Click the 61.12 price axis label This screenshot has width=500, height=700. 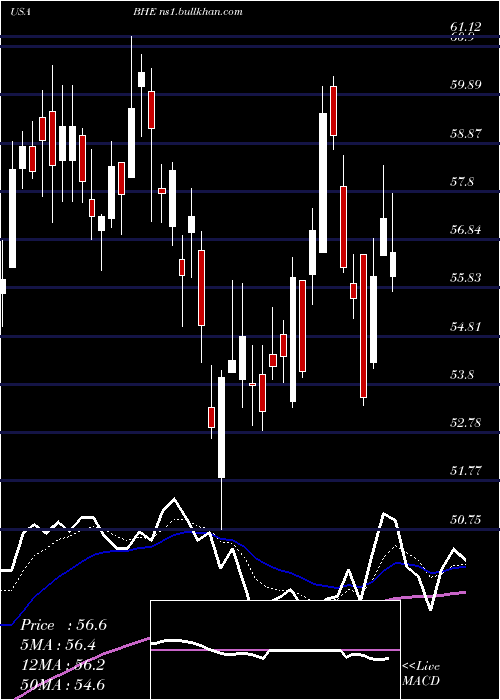point(466,27)
